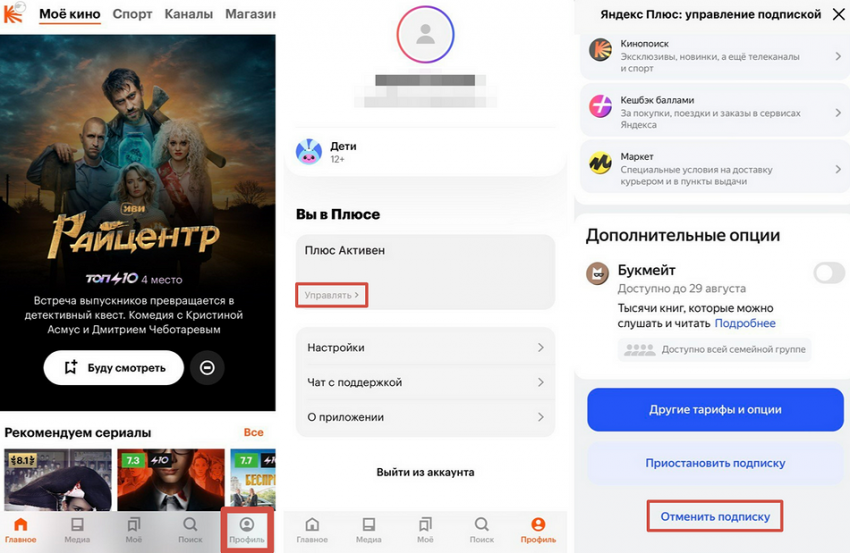This screenshot has height=553, width=850.
Task: Open the Главное home icon in the middle screen's bottom bar
Action: pos(312,524)
